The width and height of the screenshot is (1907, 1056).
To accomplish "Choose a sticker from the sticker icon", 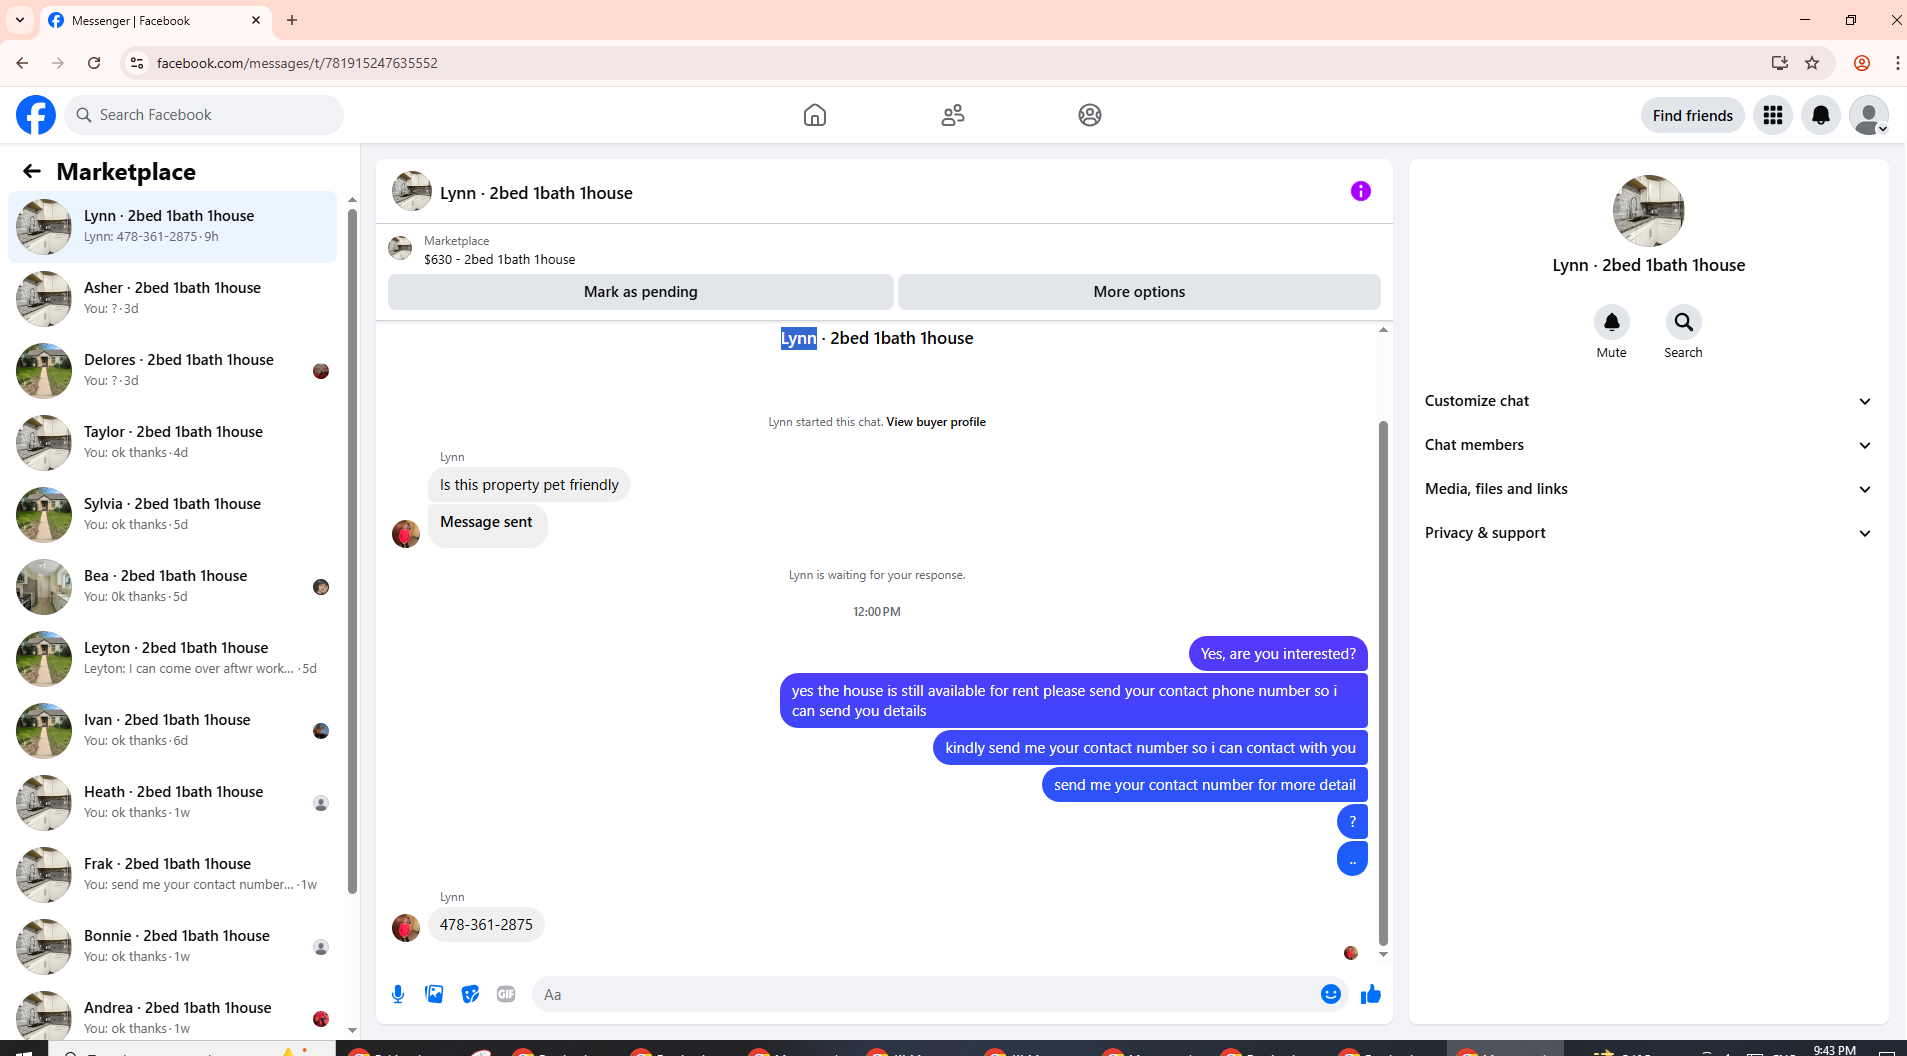I will tap(470, 994).
